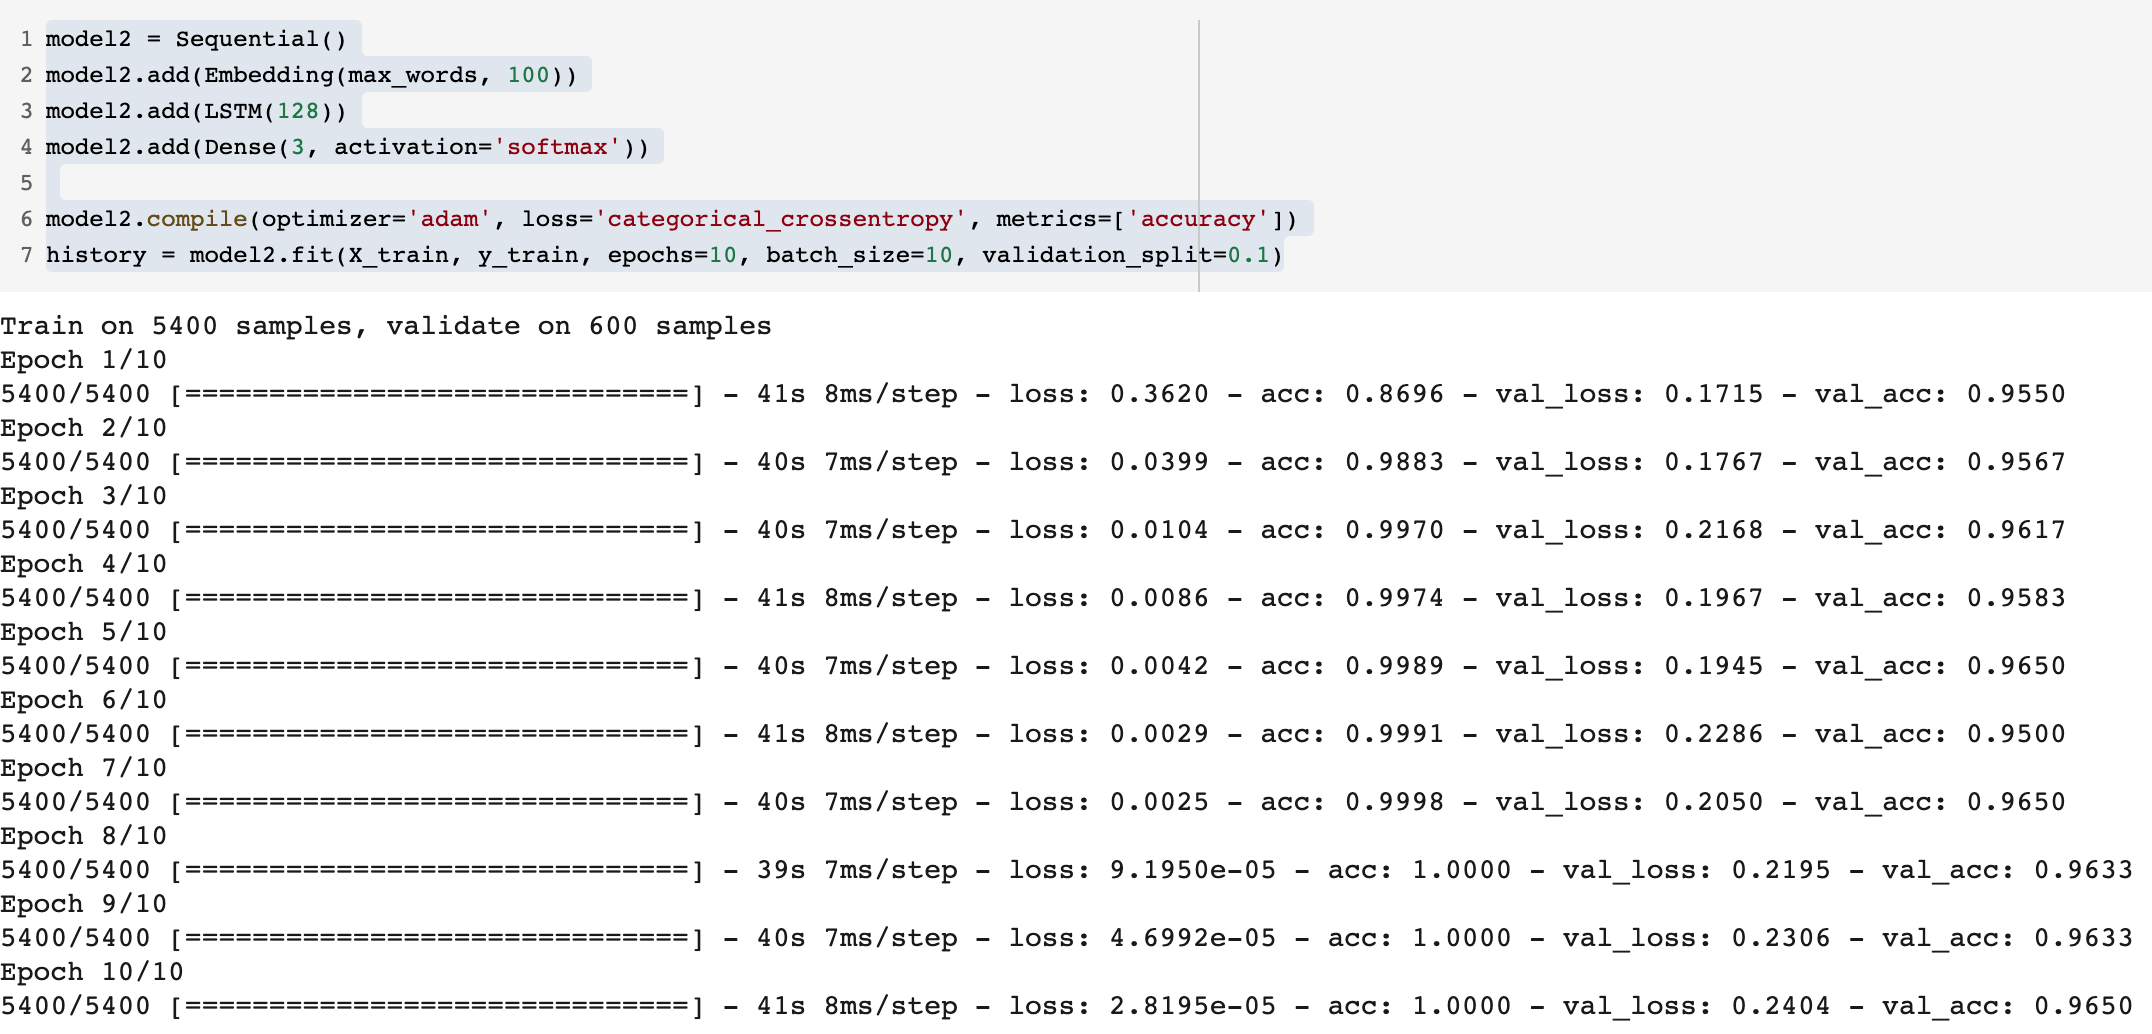Click the loss value 0.0399
Screen dimensions: 2152x1034
pos(1159,462)
